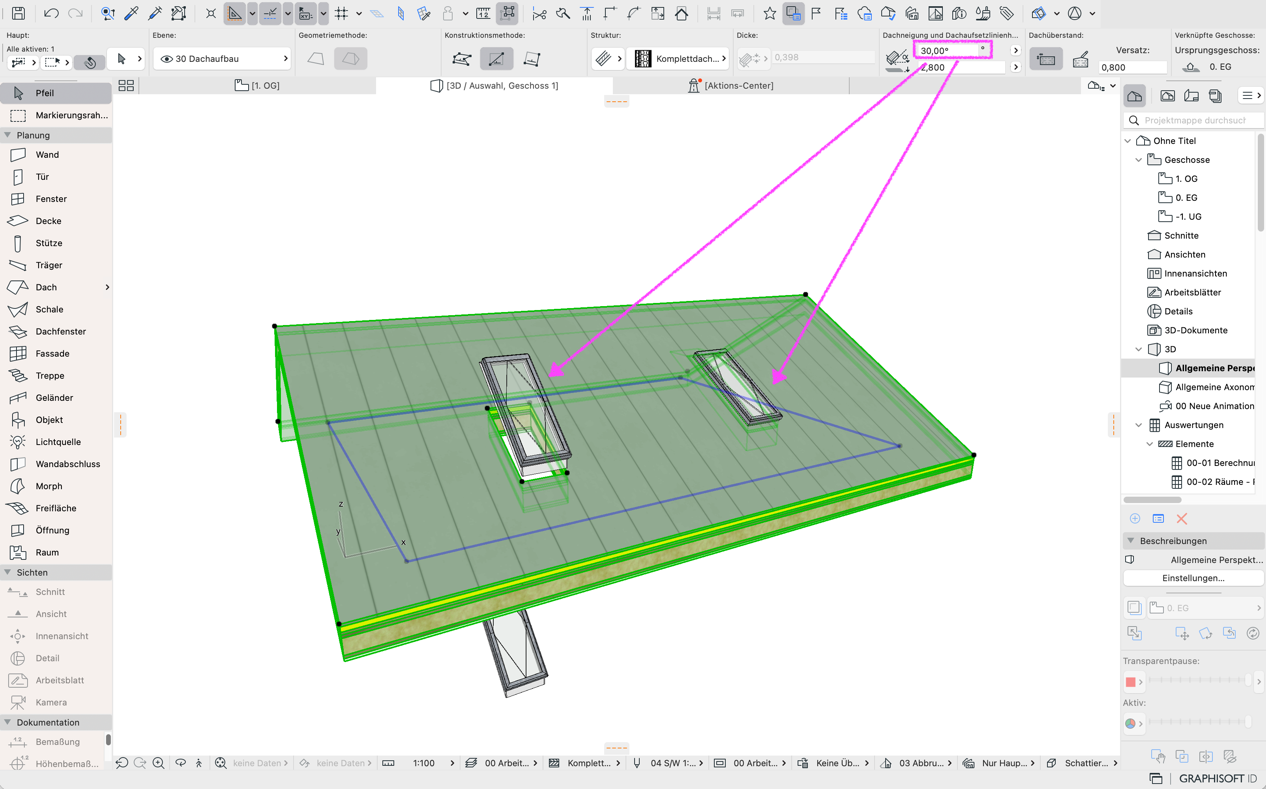This screenshot has width=1266, height=789.
Task: Choose the first construction method polygon icon
Action: (x=462, y=59)
